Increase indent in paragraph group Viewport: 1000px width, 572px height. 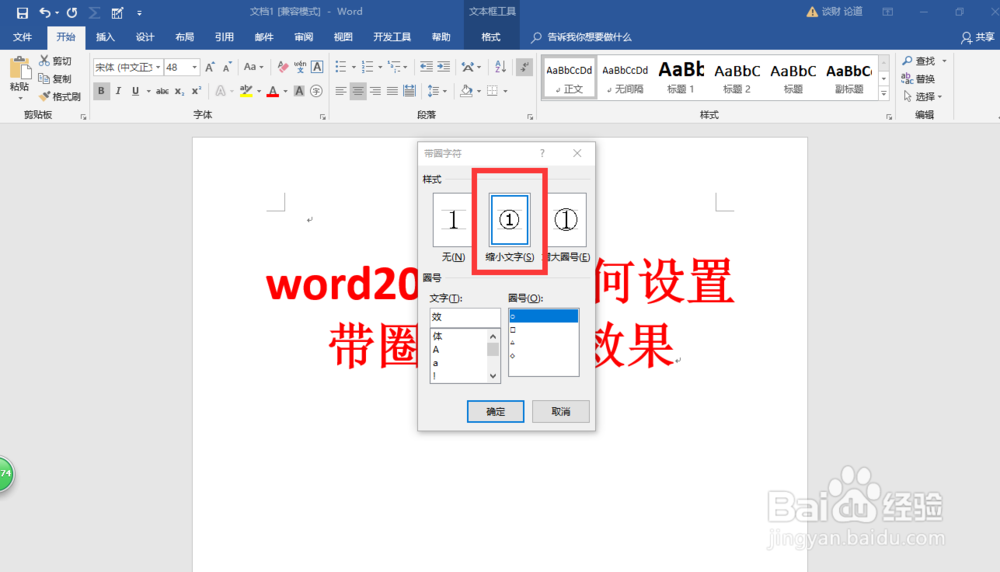tap(443, 67)
